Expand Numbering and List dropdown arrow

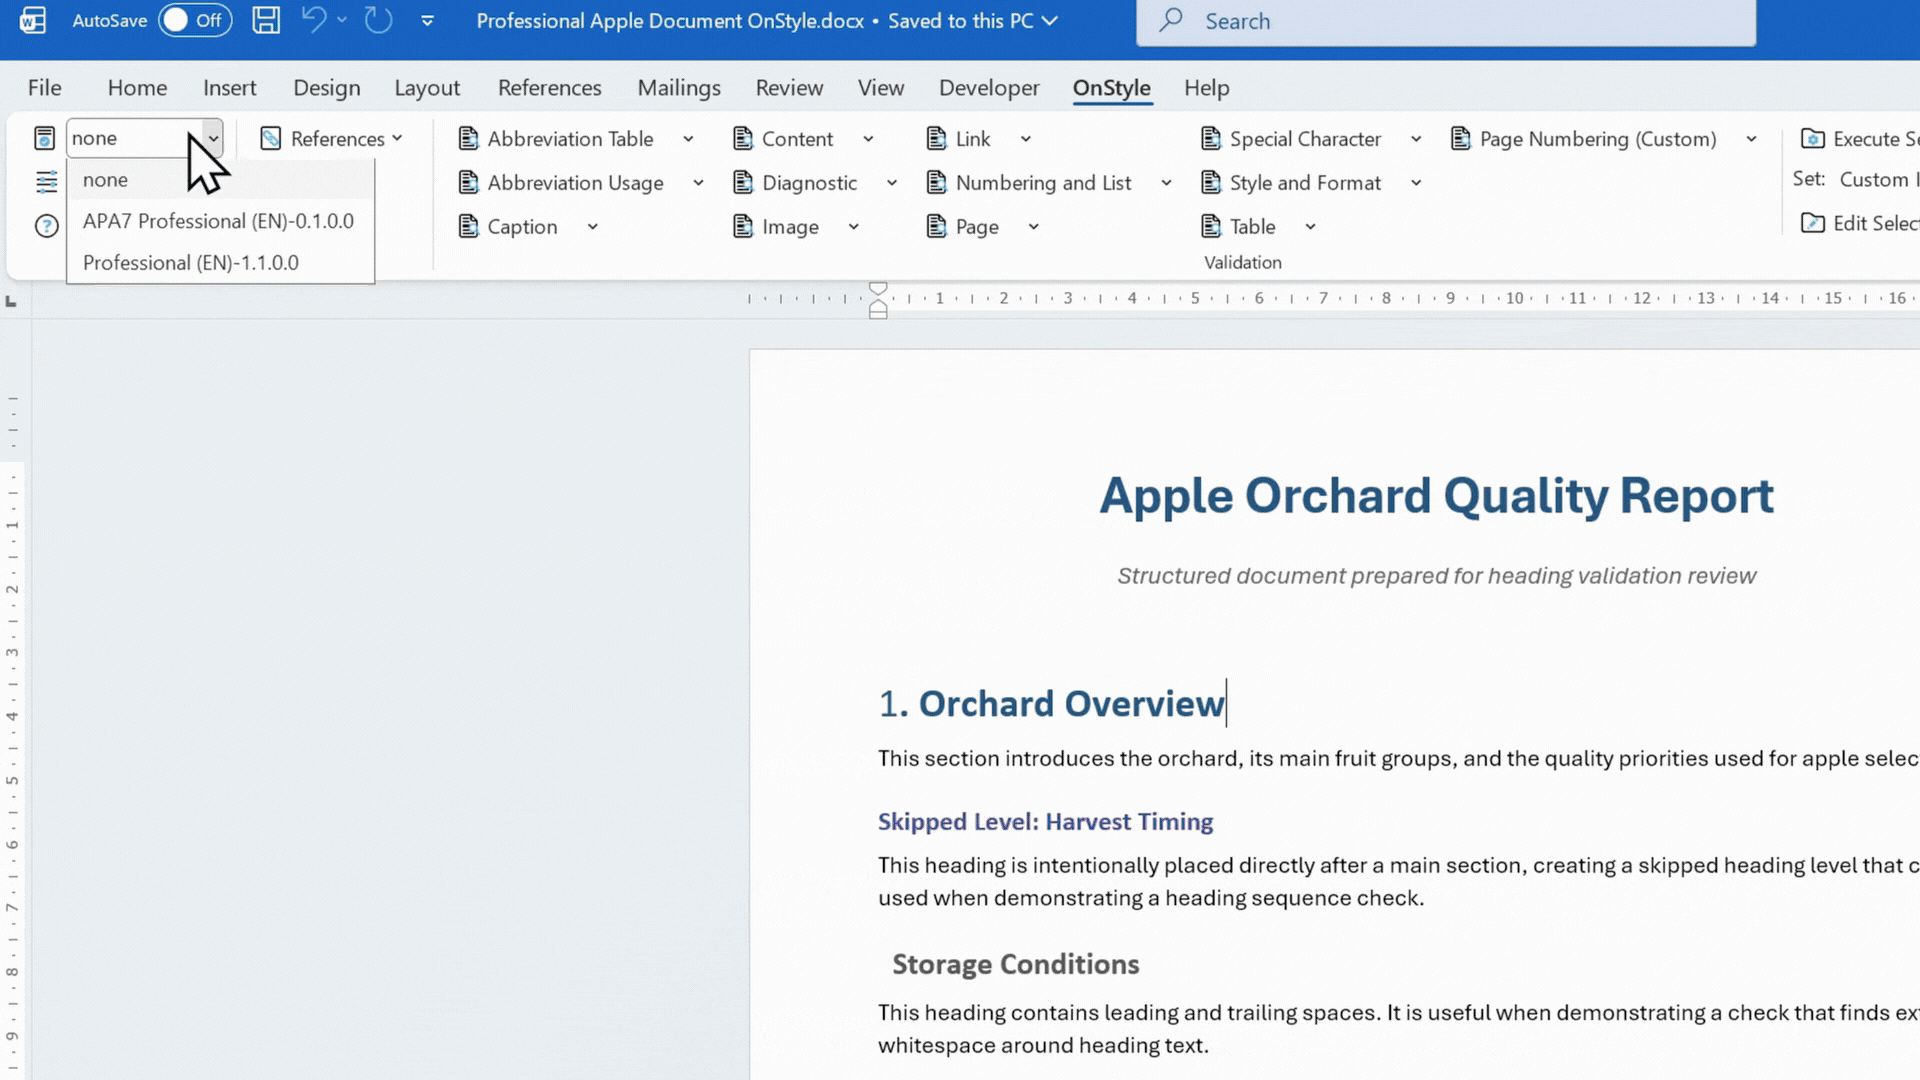[x=1166, y=183]
